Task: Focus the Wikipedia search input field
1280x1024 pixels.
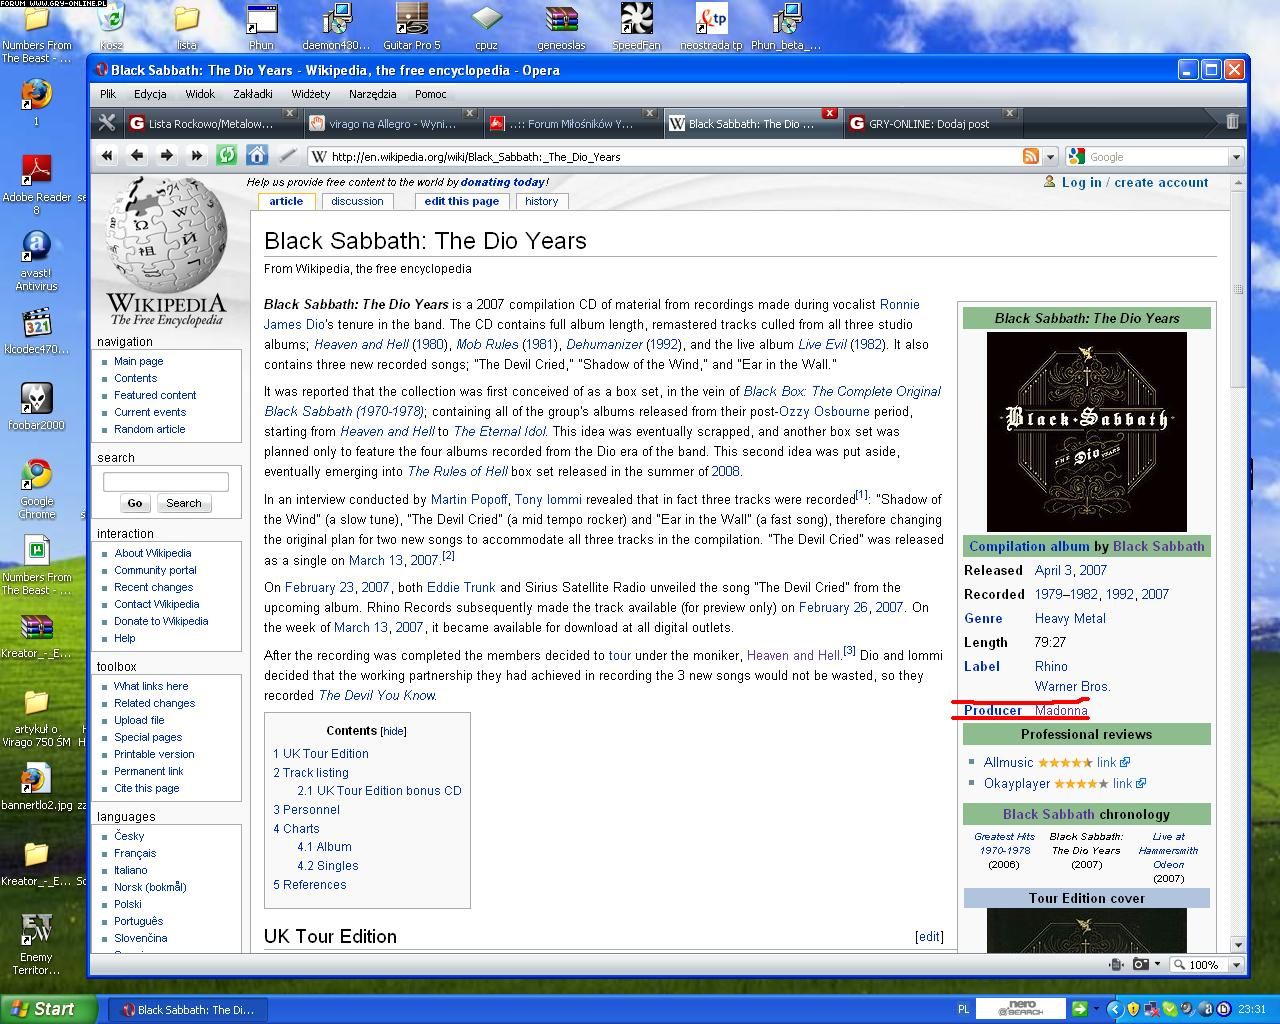Action: tap(165, 482)
